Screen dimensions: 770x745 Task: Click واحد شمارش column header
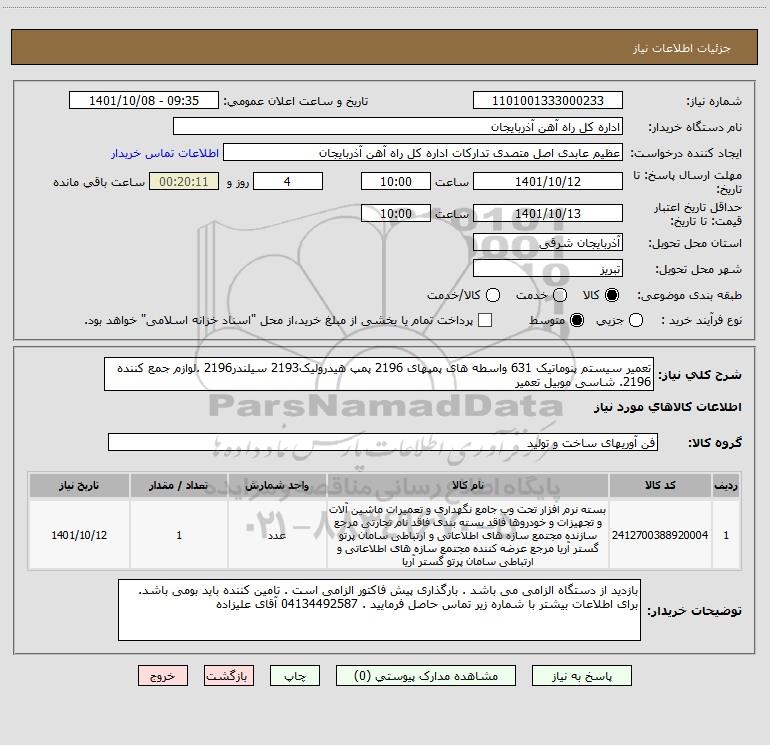277,485
